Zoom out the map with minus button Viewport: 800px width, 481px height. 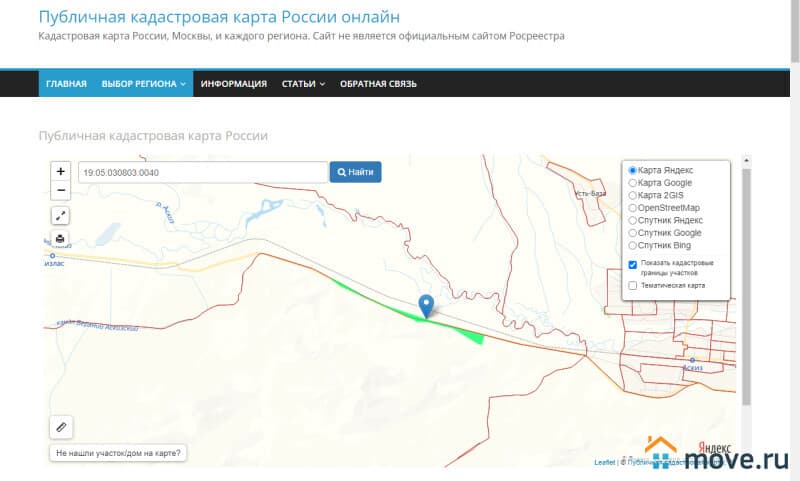(61, 190)
